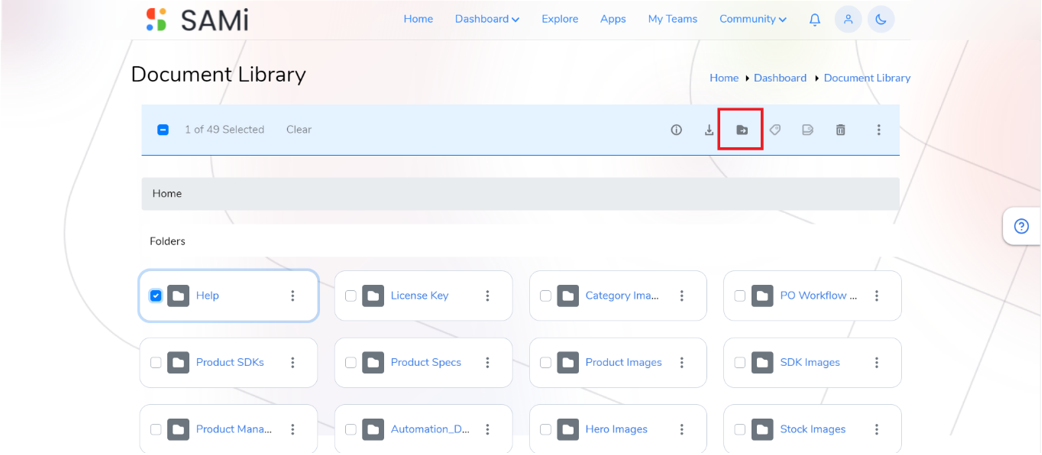Image resolution: width=1042 pixels, height=455 pixels.
Task: Open the Stock Images folder link
Action: (x=813, y=430)
